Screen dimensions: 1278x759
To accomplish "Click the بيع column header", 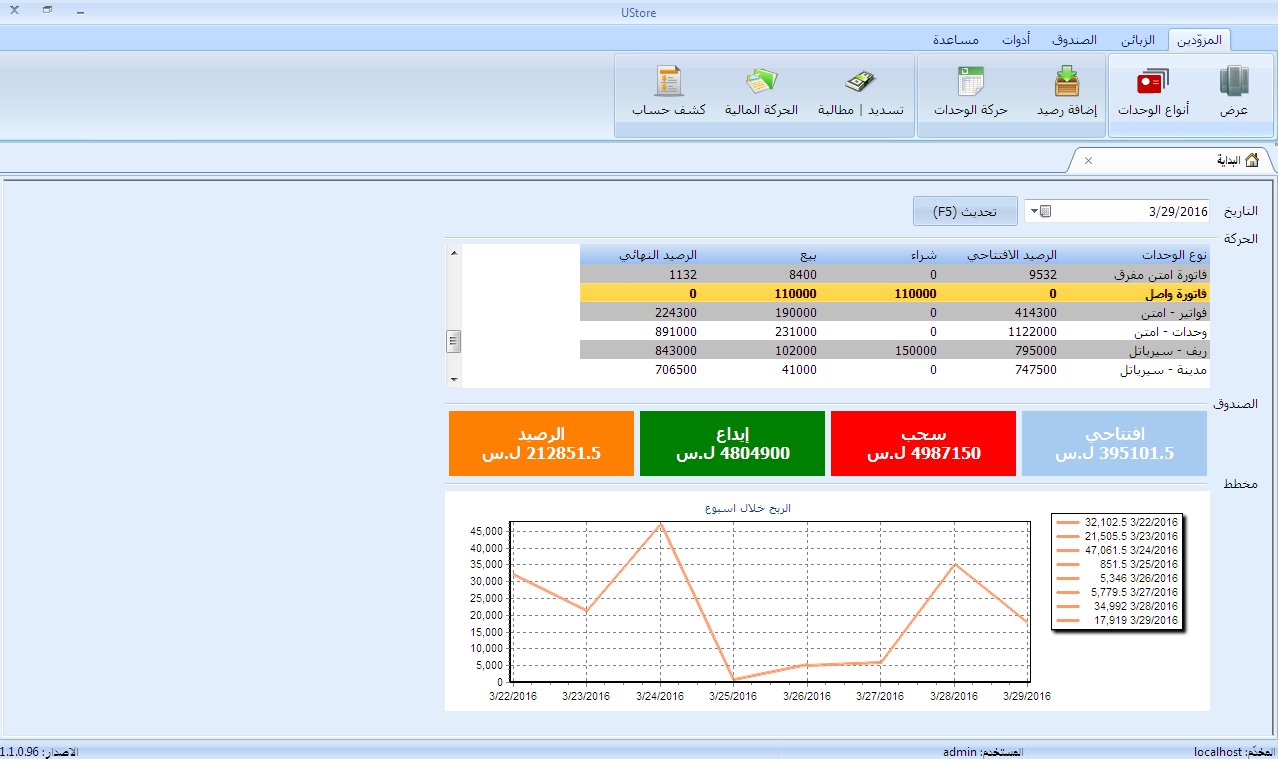I will click(758, 255).
